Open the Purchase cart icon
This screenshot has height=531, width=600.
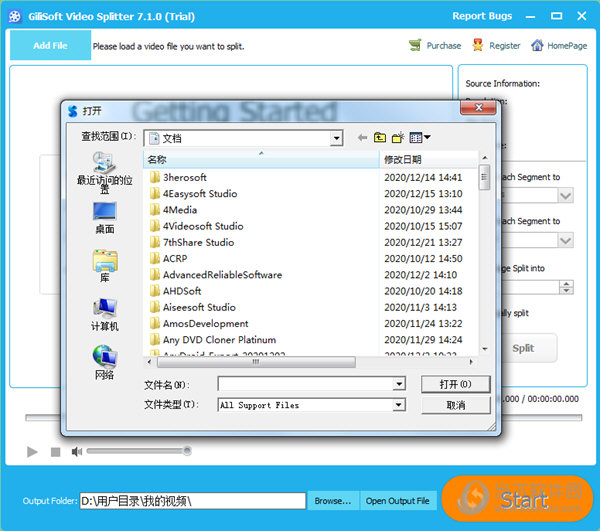[x=415, y=45]
